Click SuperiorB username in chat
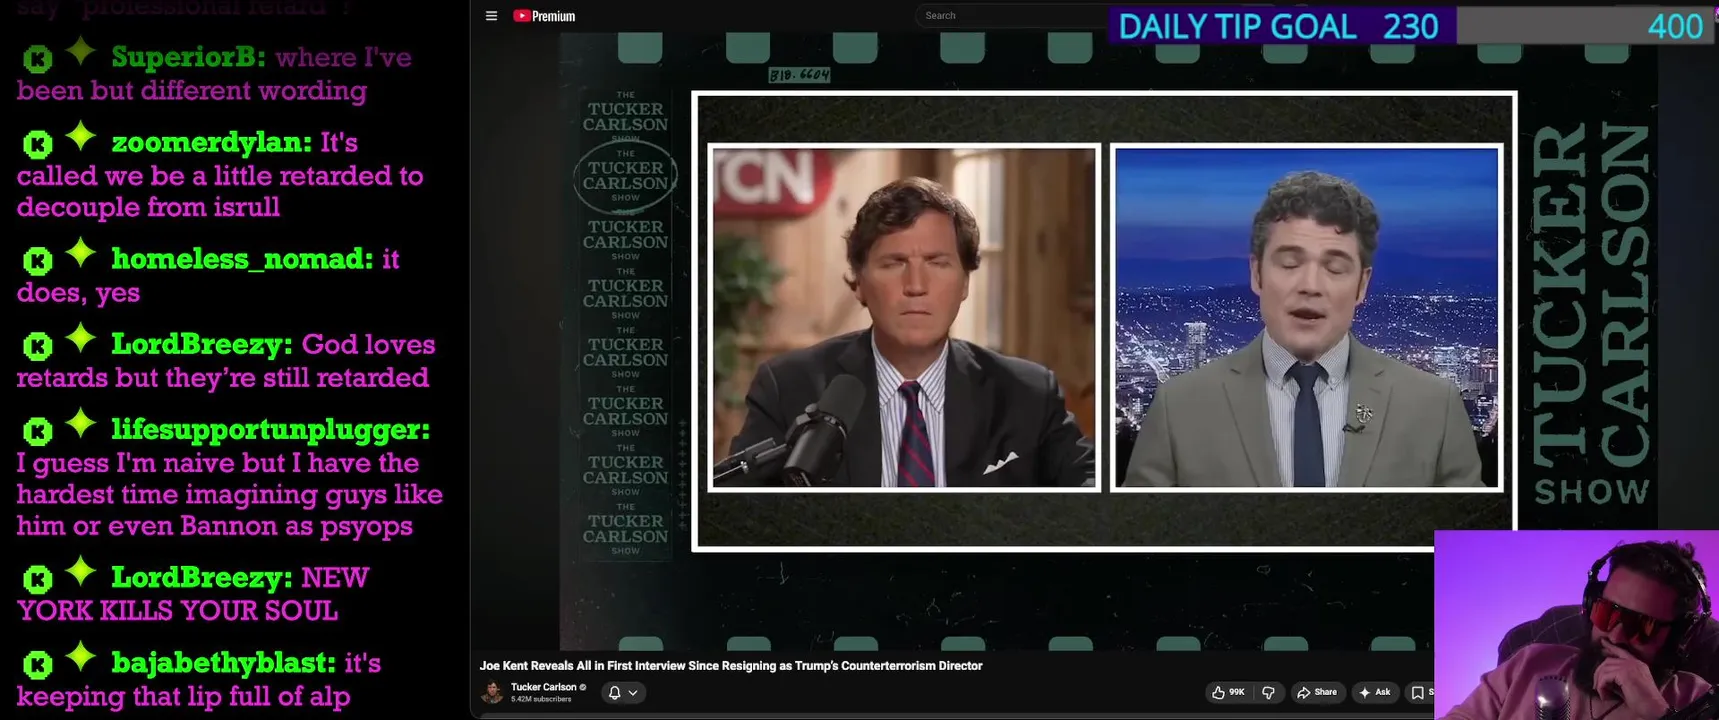This screenshot has height=720, width=1719. coord(188,57)
